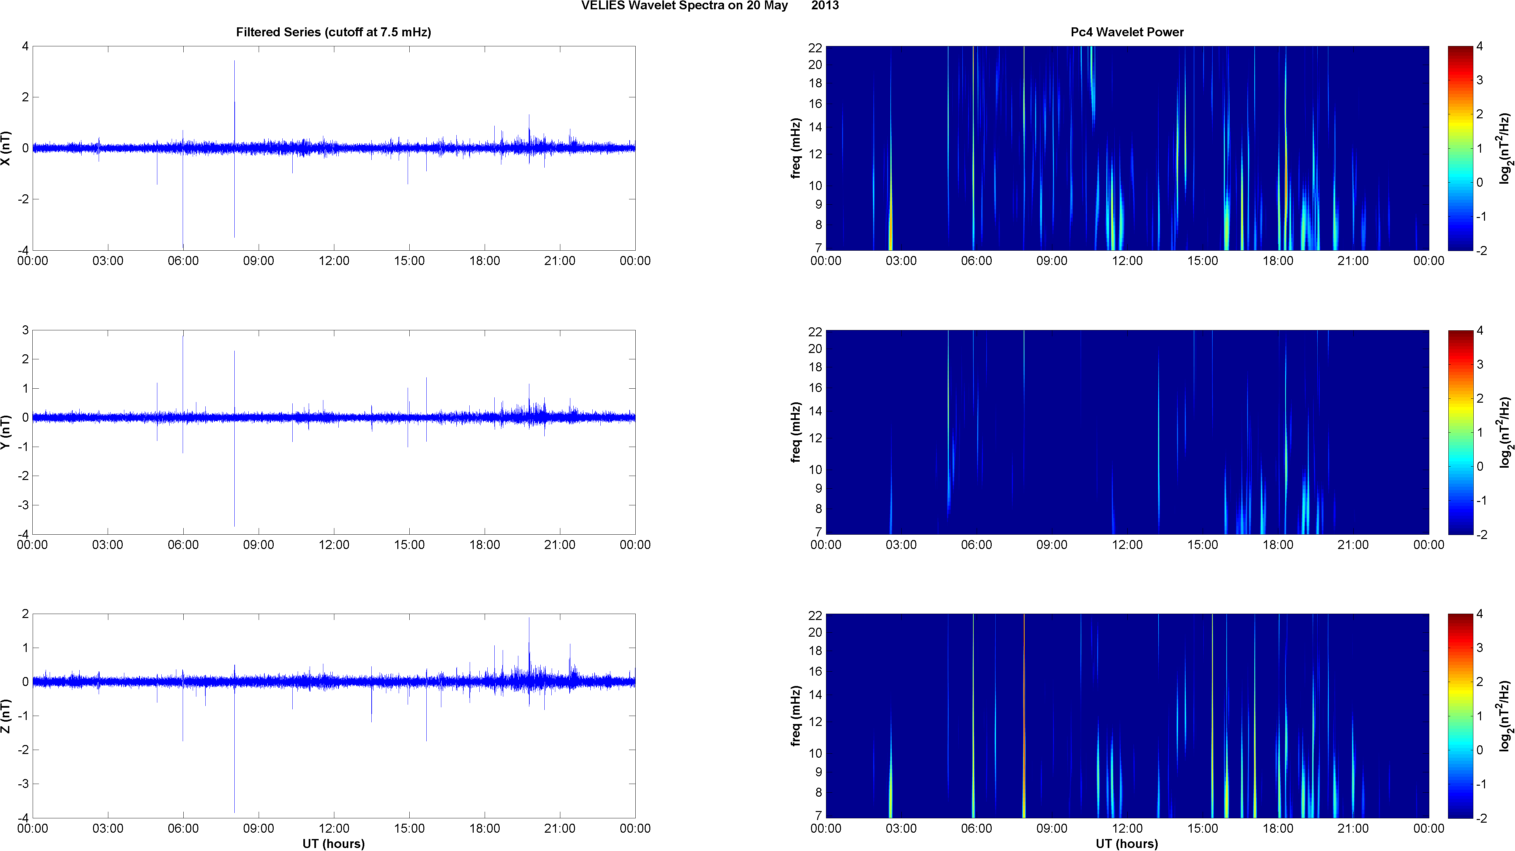Image resolution: width=1515 pixels, height=851 pixels.
Task: Click the colorbar beside the top wavelet plot
Action: click(1459, 148)
